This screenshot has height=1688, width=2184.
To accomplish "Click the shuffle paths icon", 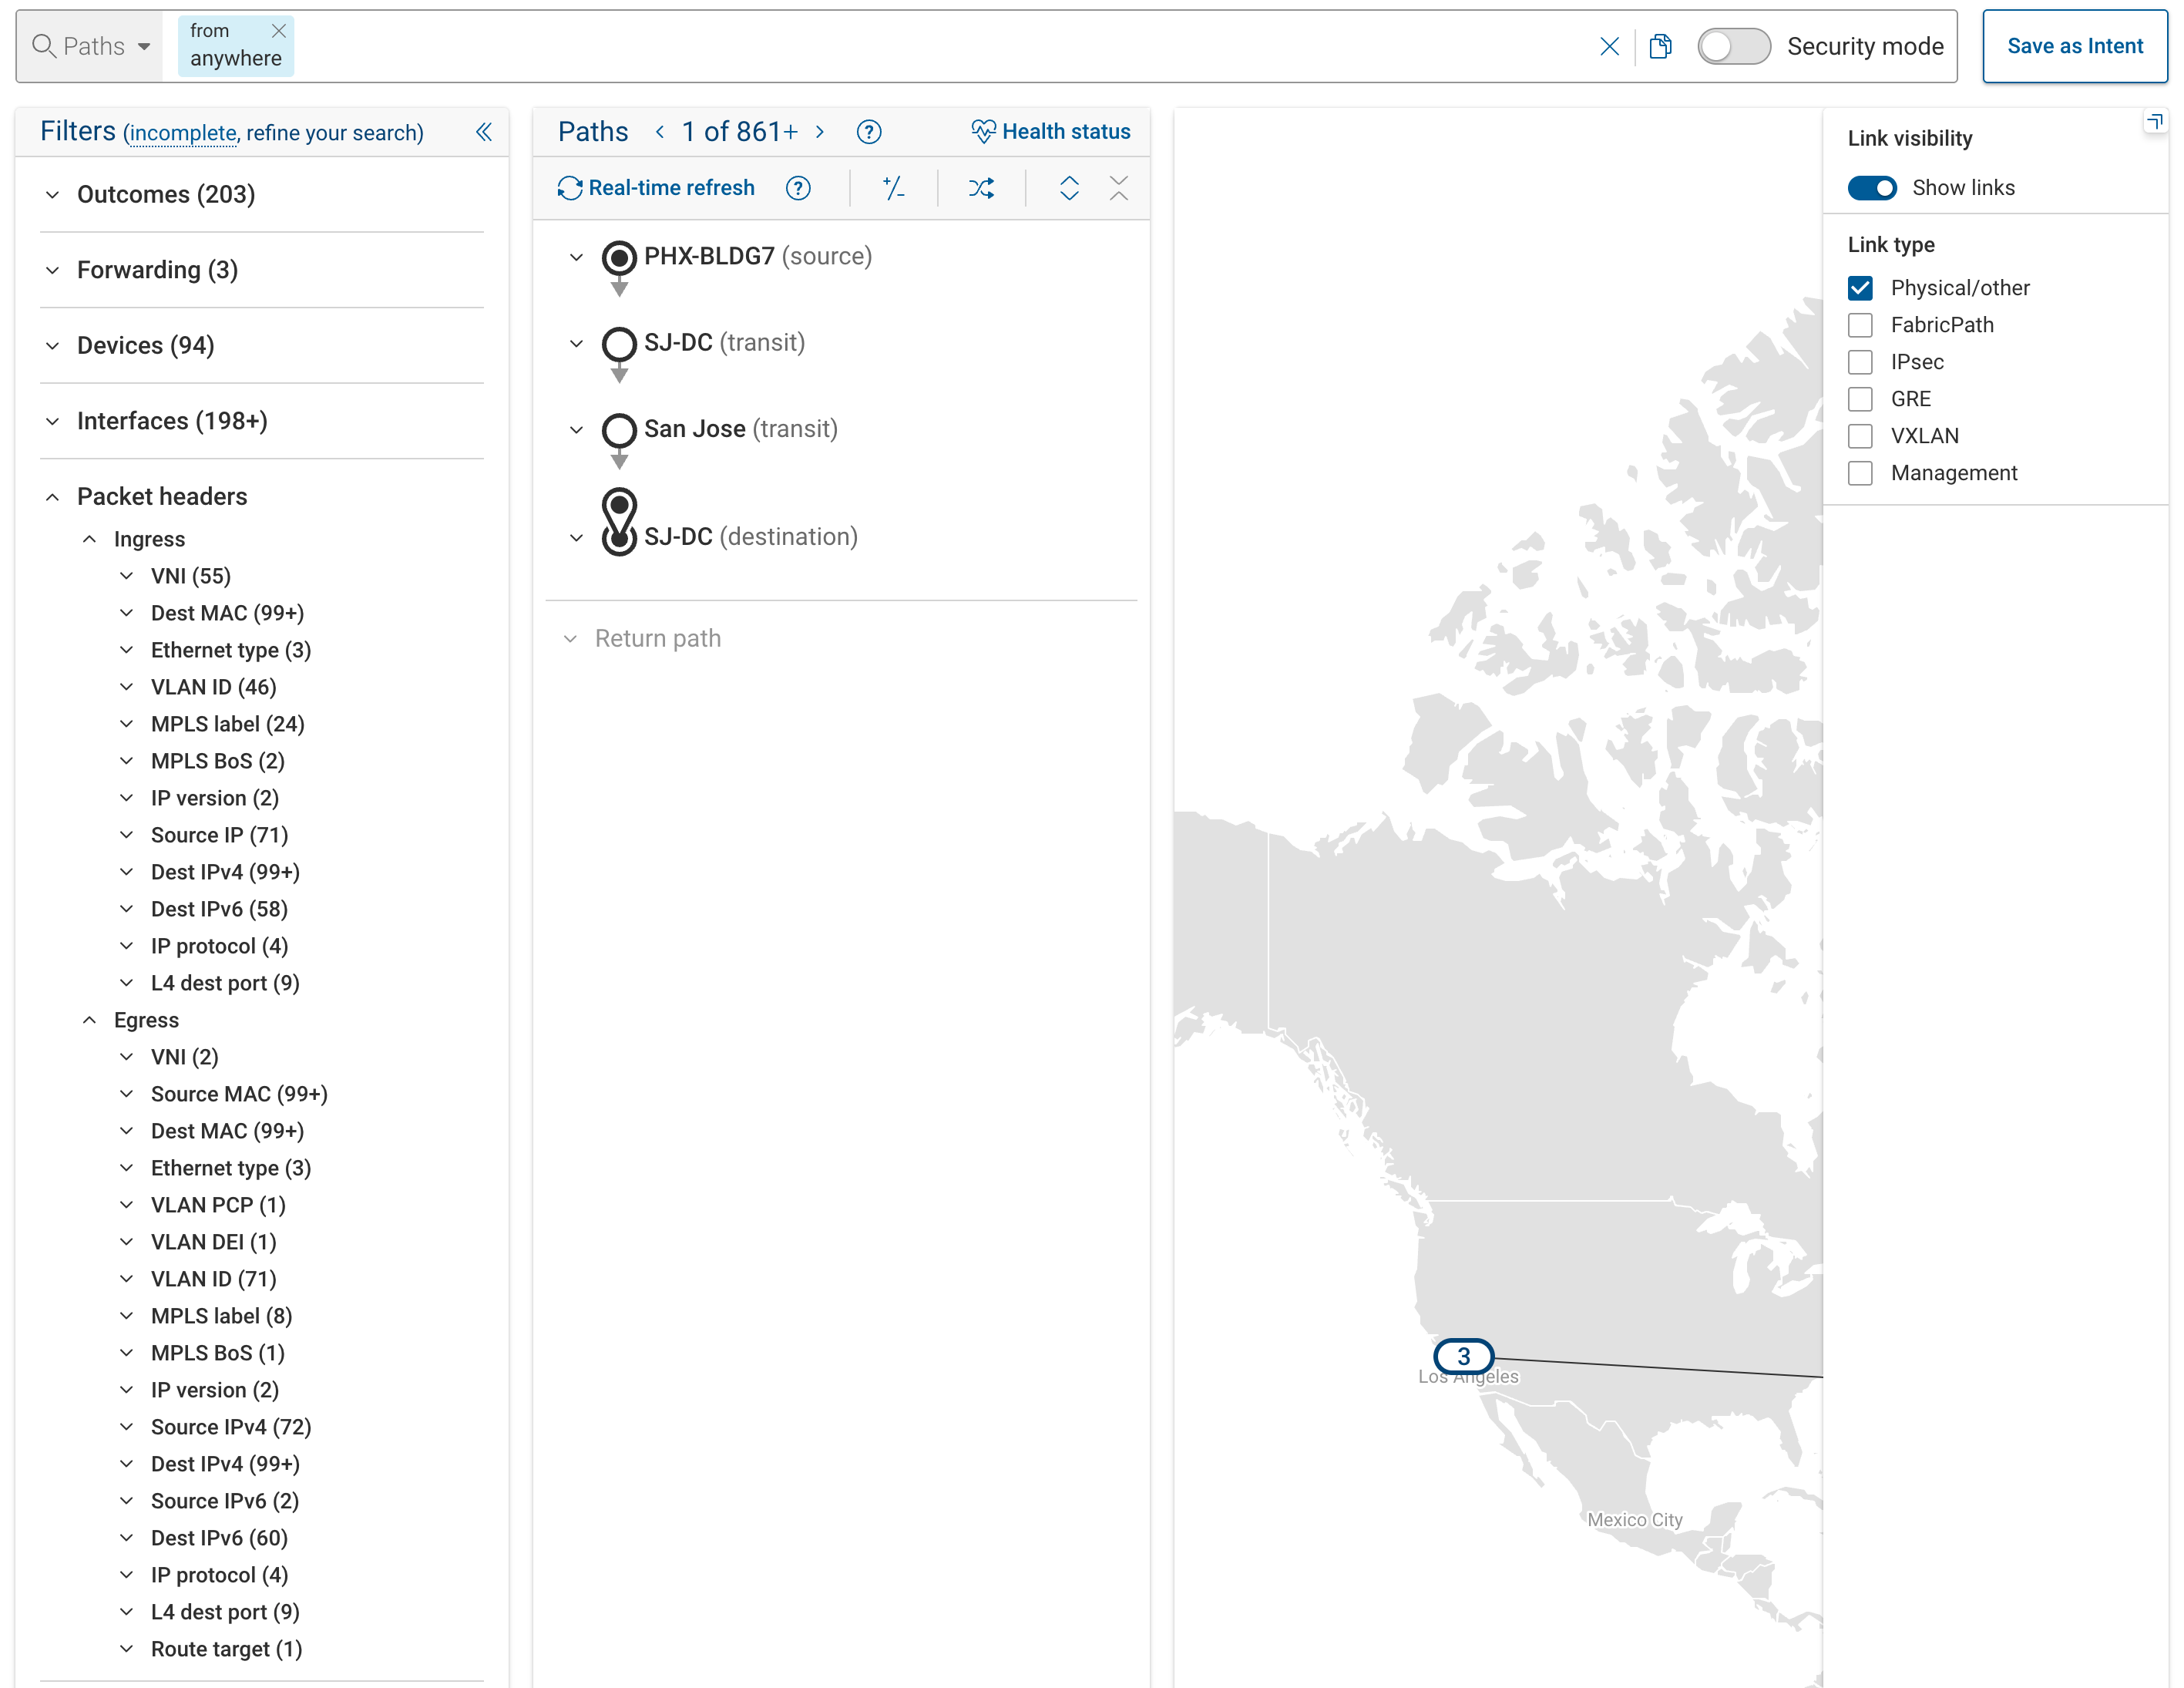I will coord(982,188).
